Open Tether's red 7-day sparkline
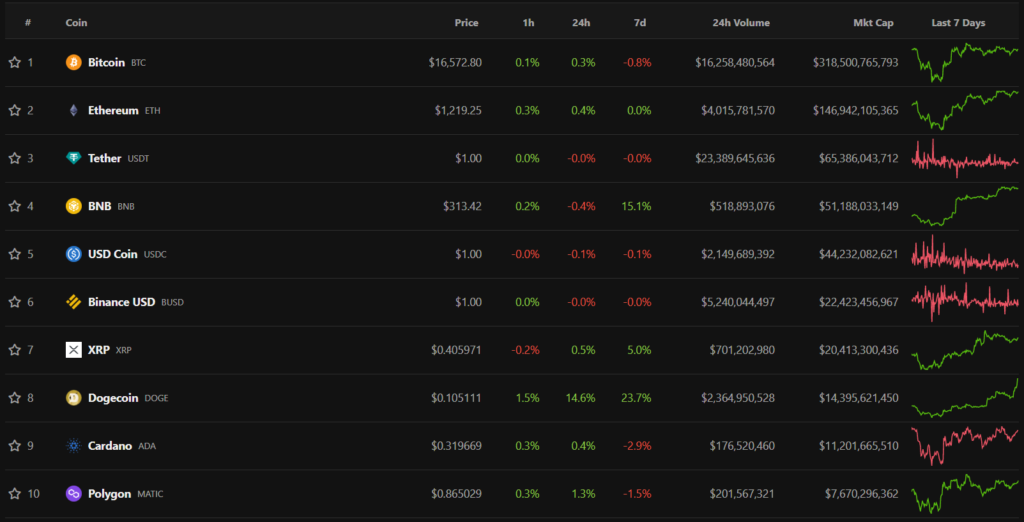This screenshot has height=522, width=1024. (x=965, y=158)
